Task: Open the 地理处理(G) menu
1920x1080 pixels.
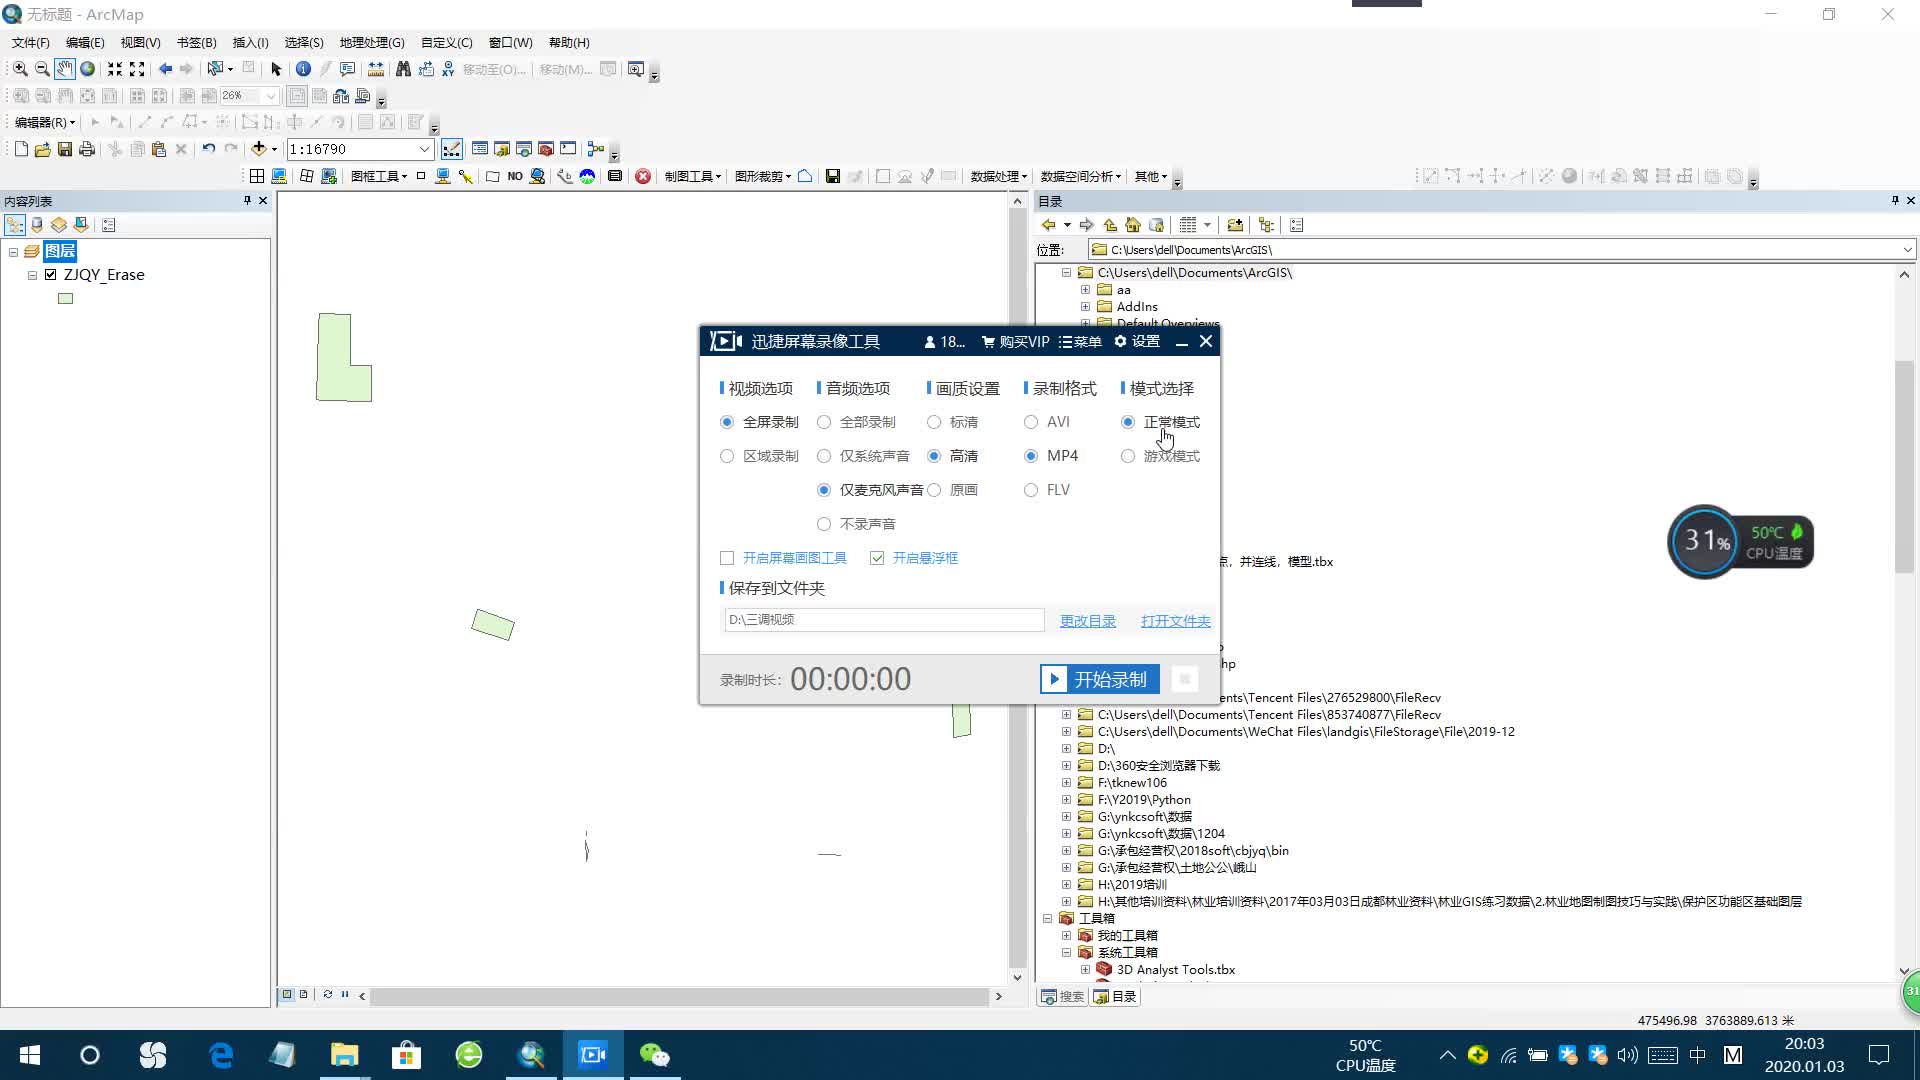Action: [x=372, y=43]
